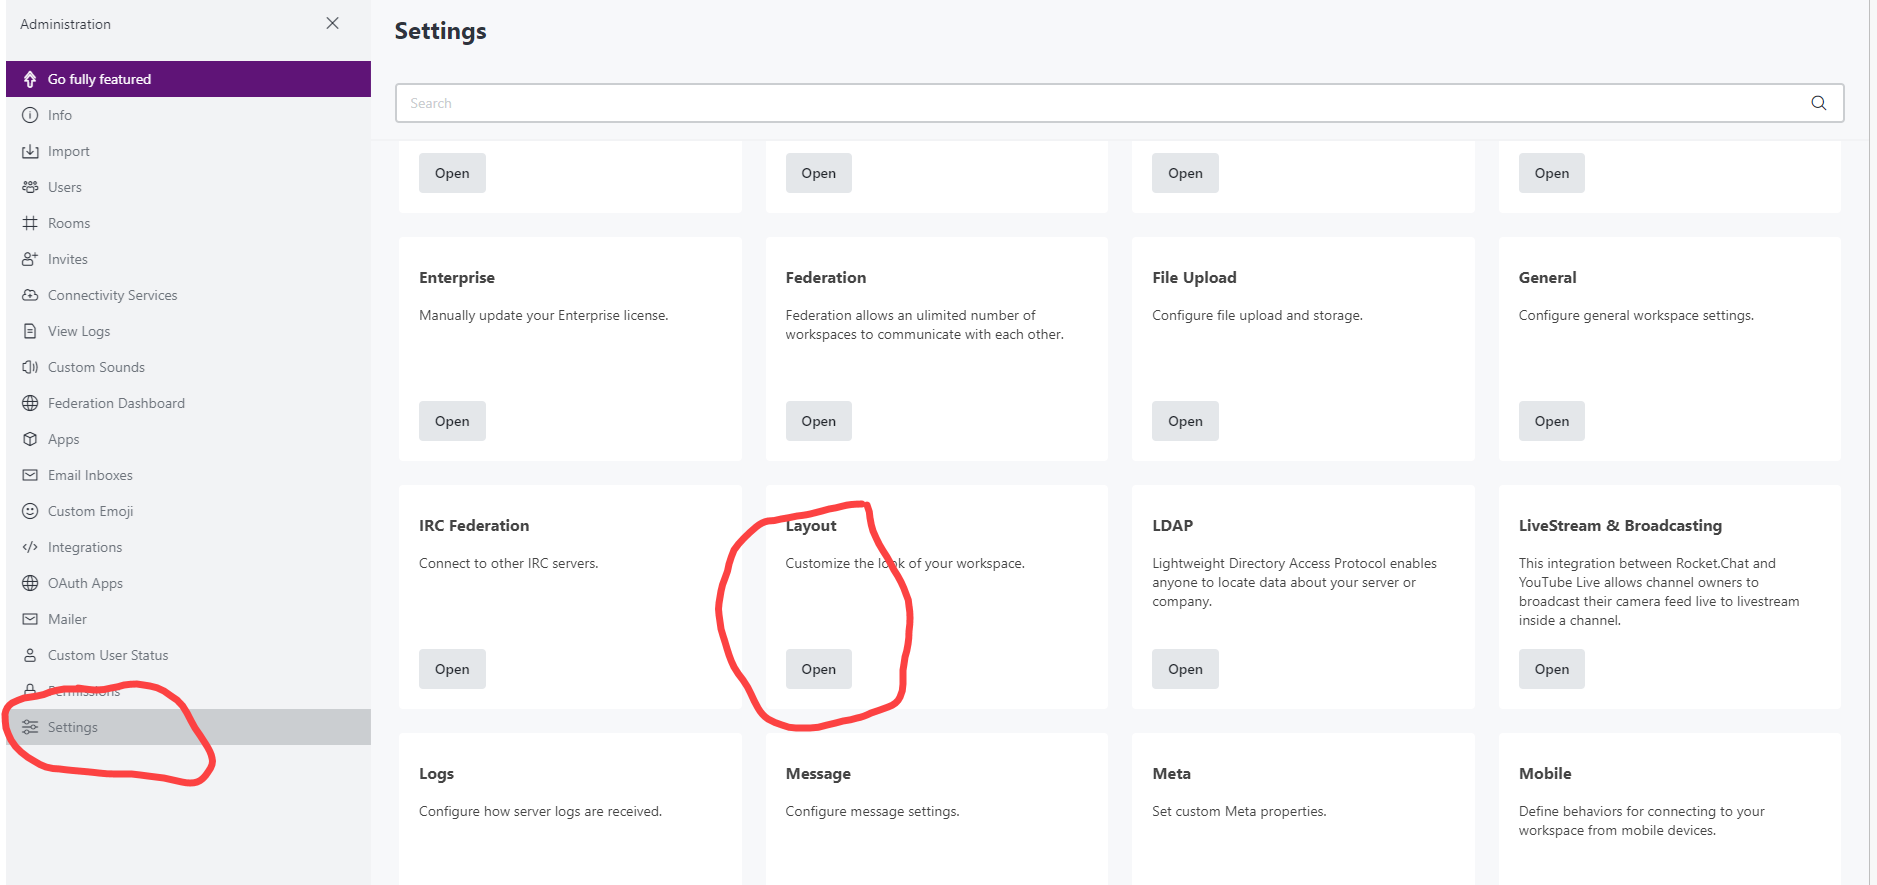Click the Import download icon
This screenshot has height=885, width=1877.
(30, 151)
